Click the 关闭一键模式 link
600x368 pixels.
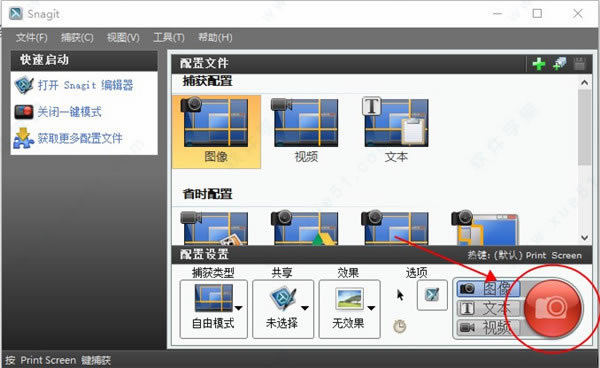coord(69,112)
